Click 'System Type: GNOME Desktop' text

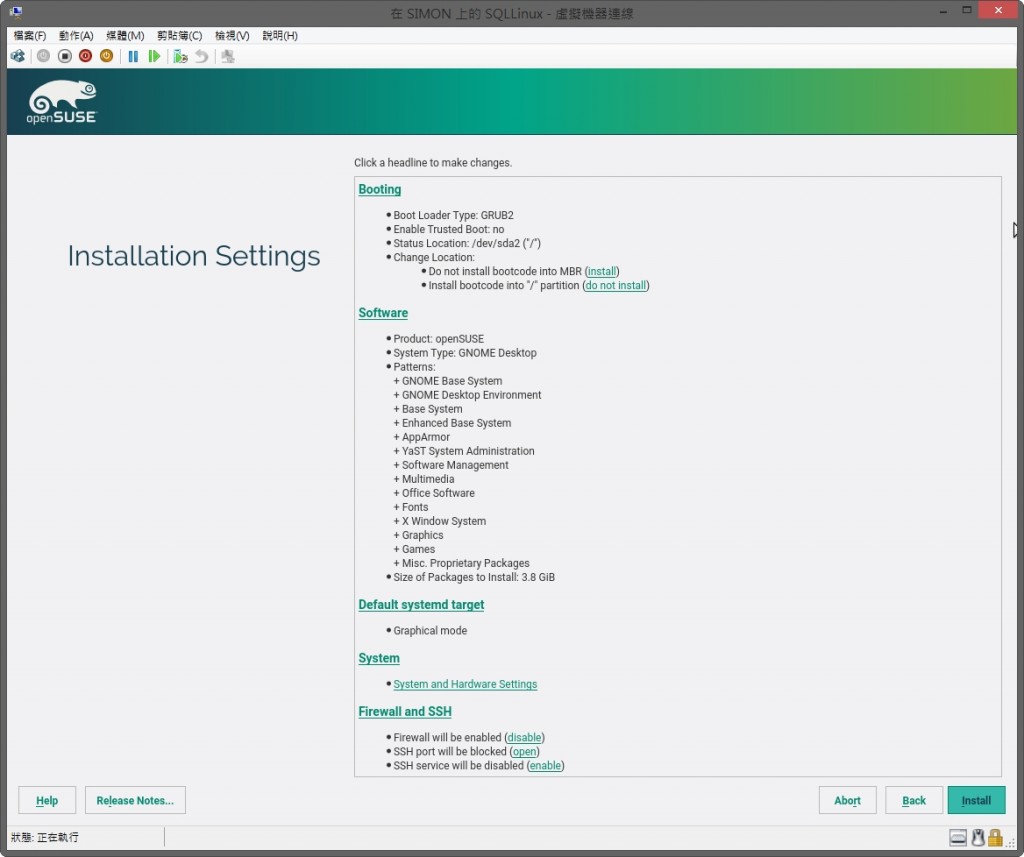pos(465,353)
